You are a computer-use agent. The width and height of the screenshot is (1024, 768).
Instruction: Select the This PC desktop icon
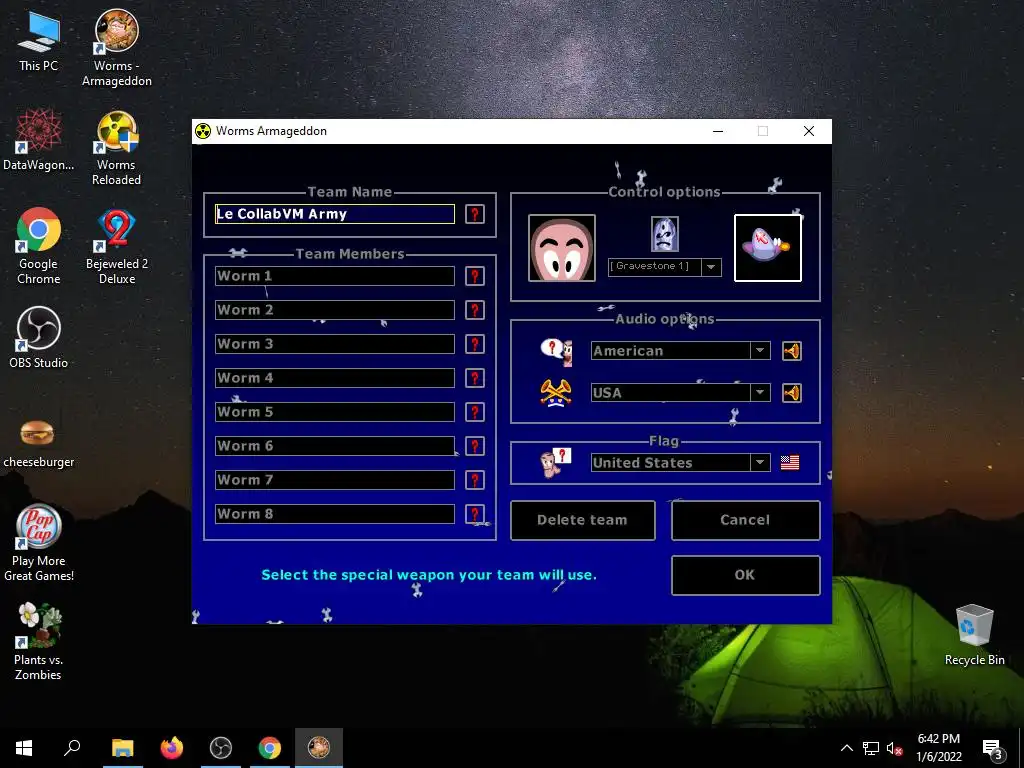click(39, 41)
